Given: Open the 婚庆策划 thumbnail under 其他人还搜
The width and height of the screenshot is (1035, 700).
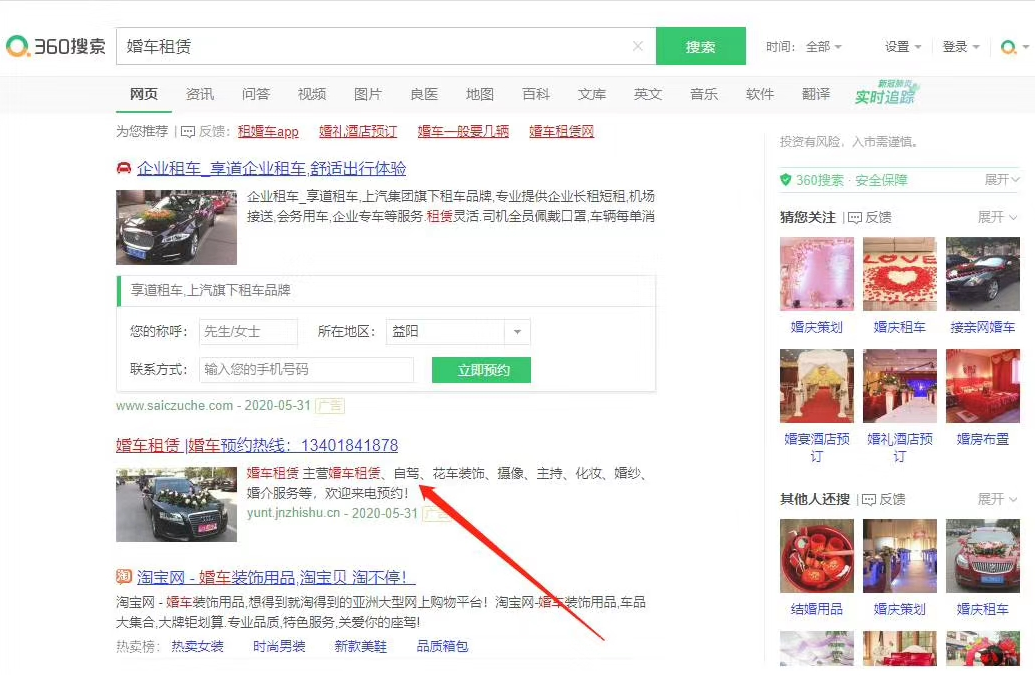Looking at the screenshot, I should pyautogui.click(x=900, y=556).
